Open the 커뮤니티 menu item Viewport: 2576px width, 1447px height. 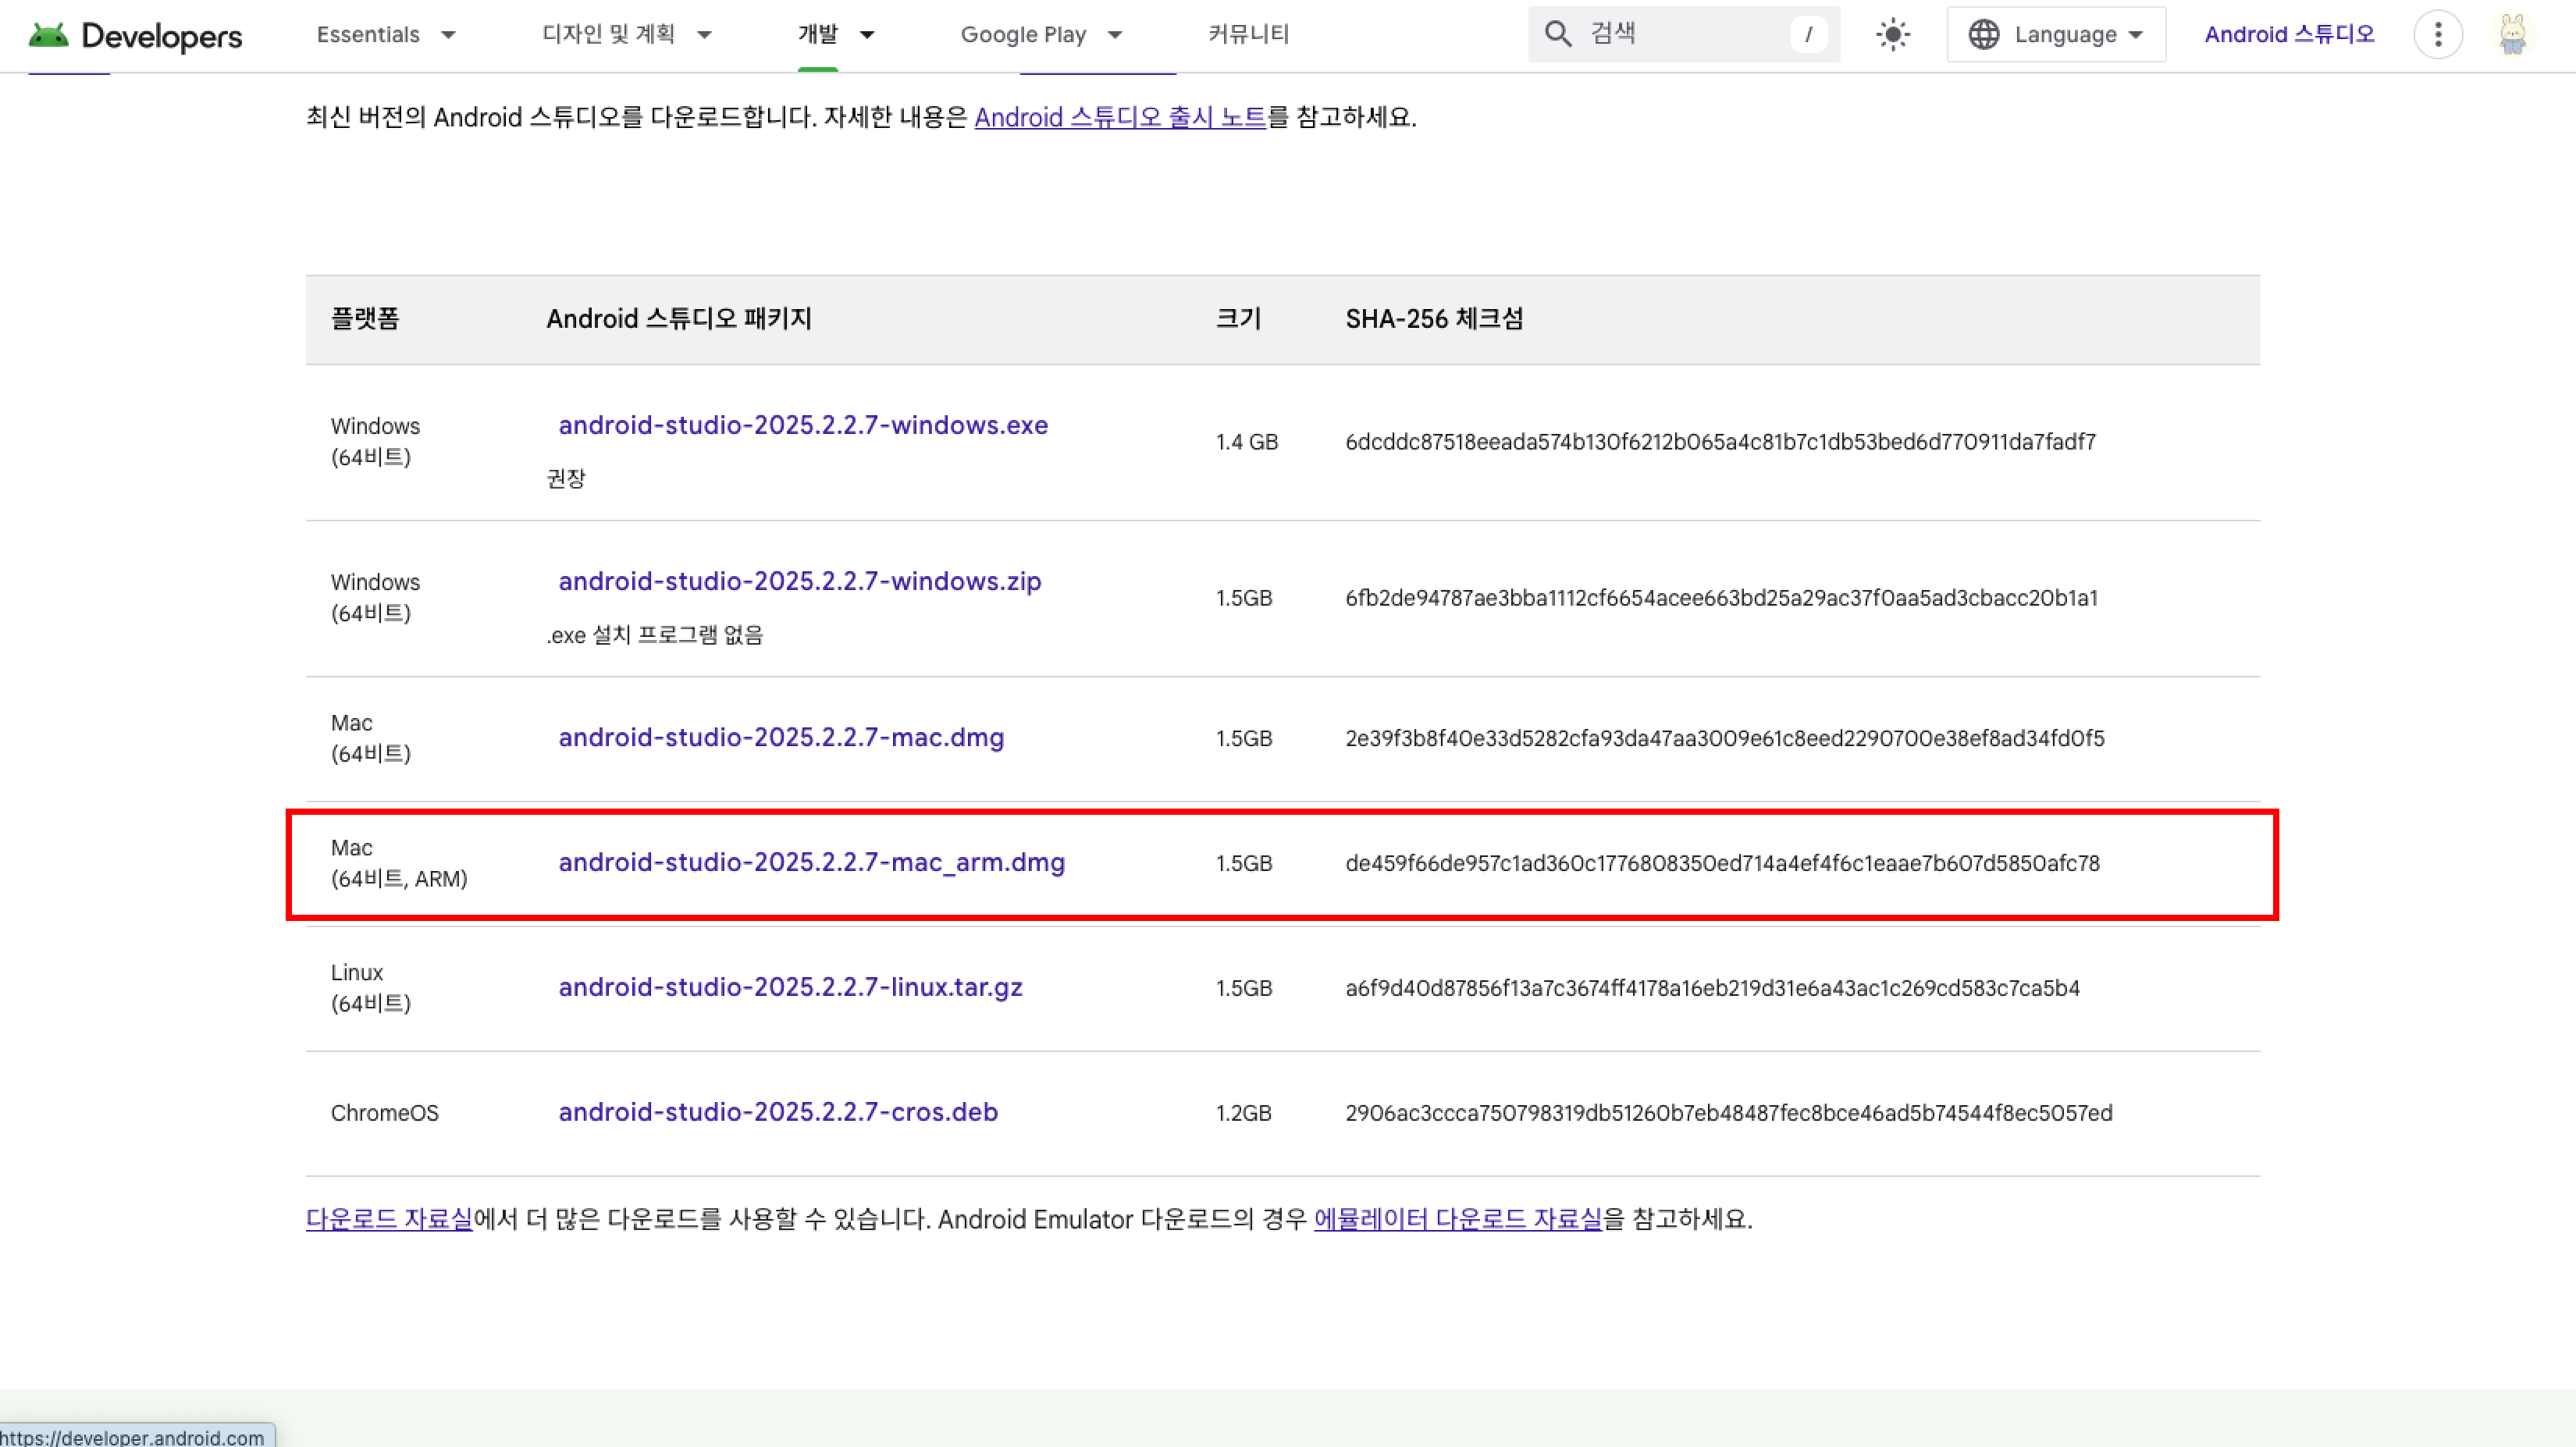click(1248, 35)
